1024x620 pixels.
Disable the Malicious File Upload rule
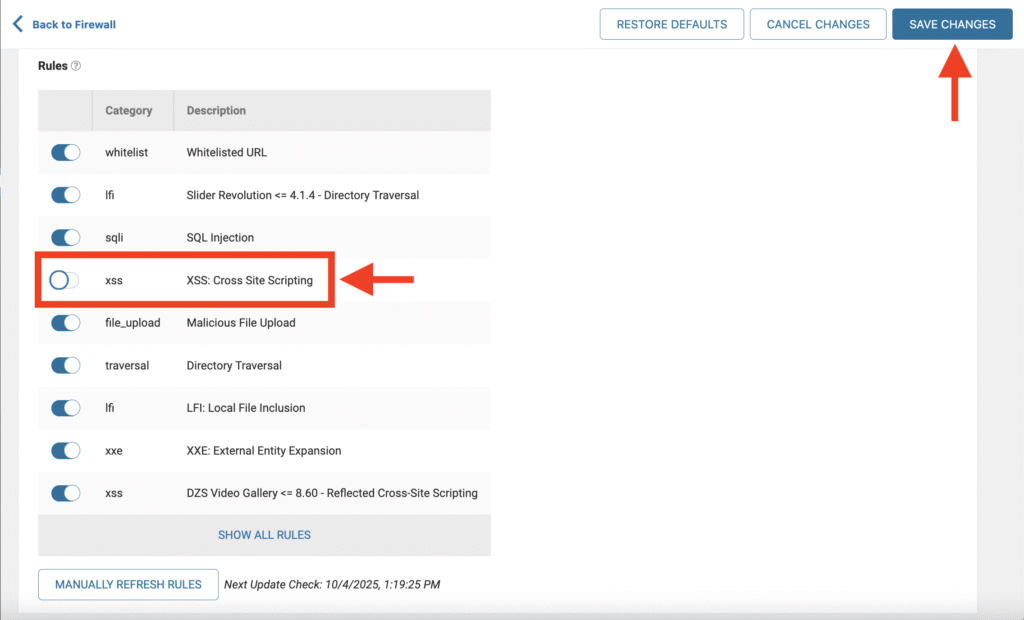click(66, 323)
